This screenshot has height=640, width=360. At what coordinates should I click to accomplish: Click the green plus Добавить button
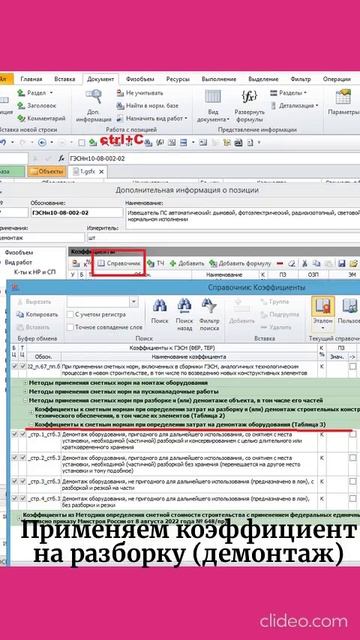187,263
